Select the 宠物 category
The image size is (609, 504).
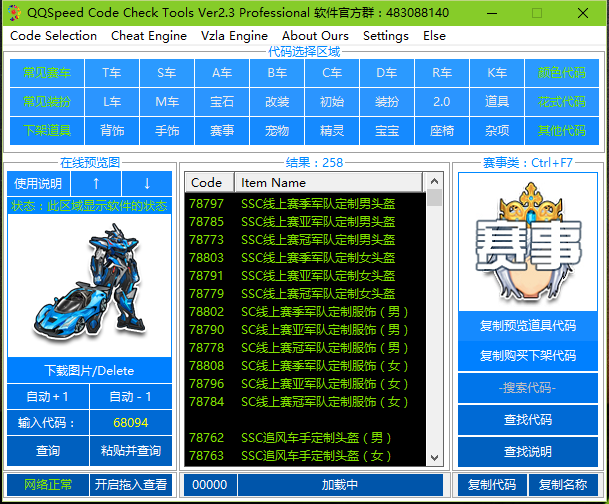277,131
